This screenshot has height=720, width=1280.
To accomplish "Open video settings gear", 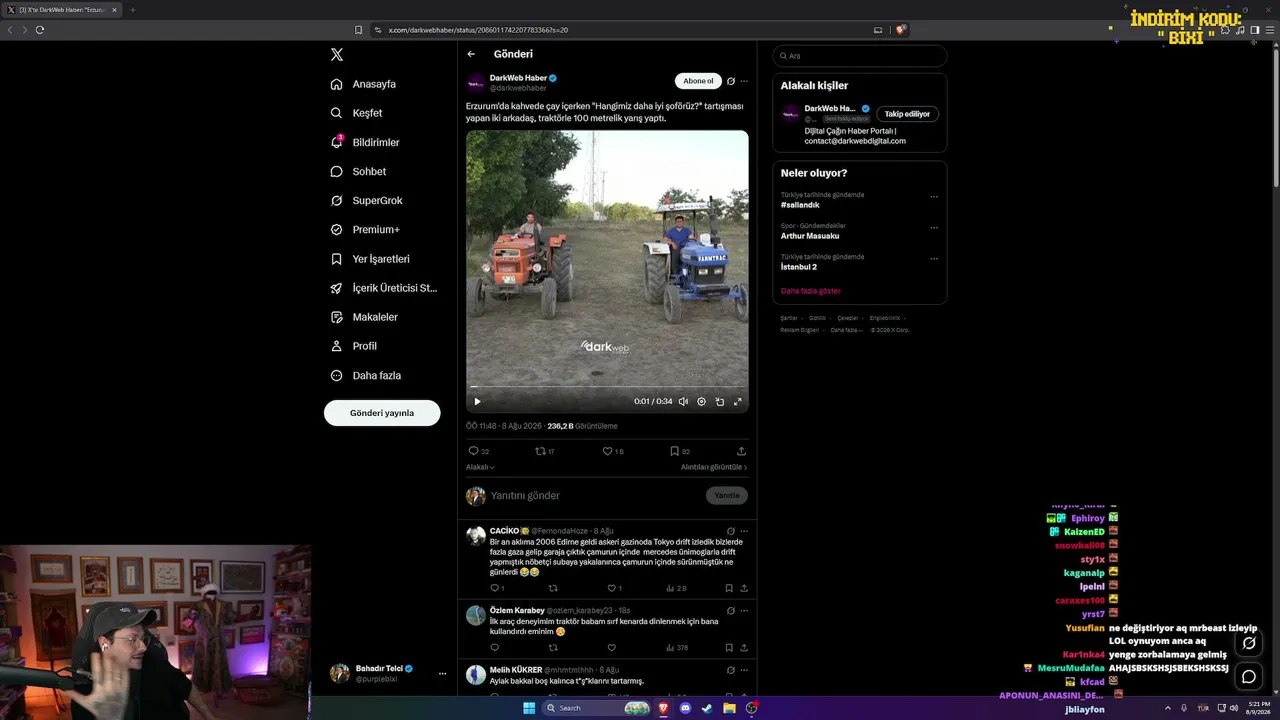I will click(x=701, y=401).
